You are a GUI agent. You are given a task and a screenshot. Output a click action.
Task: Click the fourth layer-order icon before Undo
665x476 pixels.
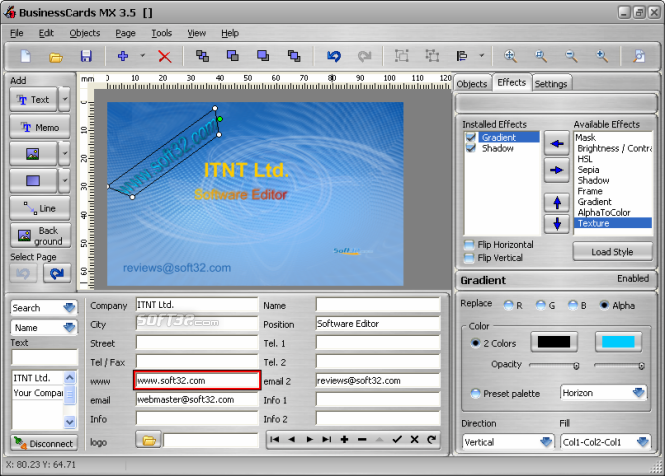click(294, 56)
